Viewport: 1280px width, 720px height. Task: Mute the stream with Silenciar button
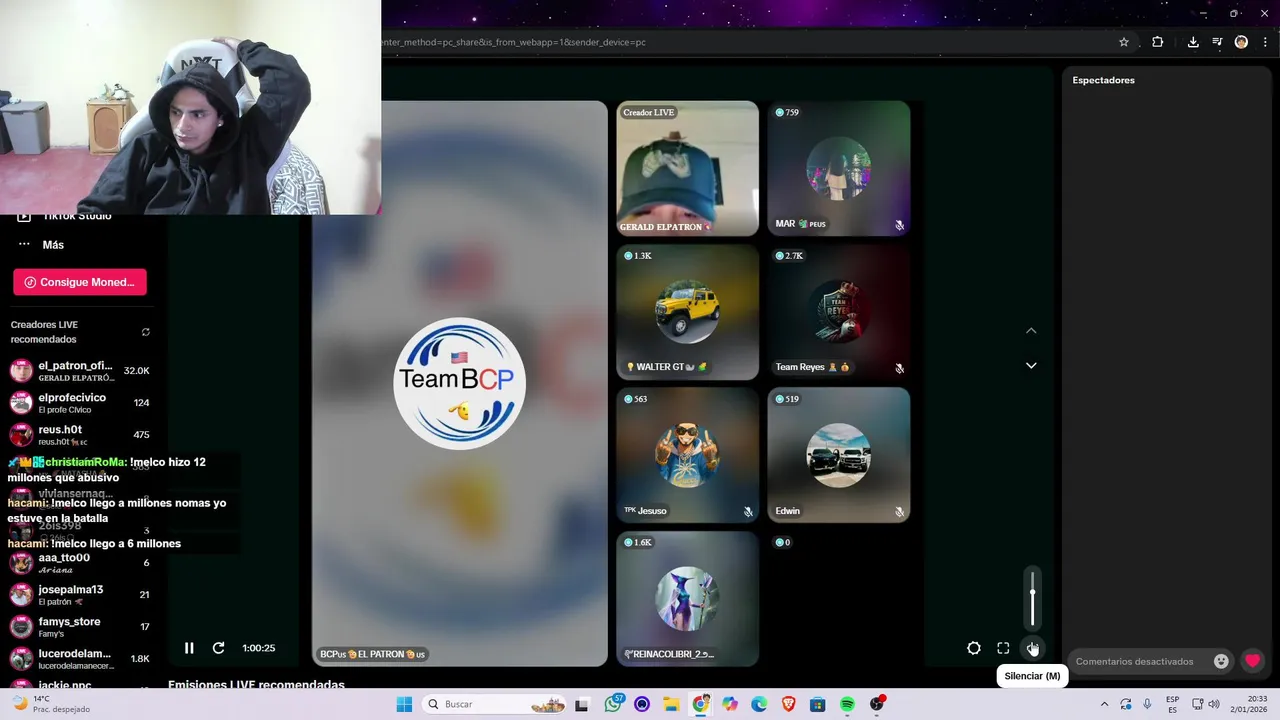(x=1032, y=648)
